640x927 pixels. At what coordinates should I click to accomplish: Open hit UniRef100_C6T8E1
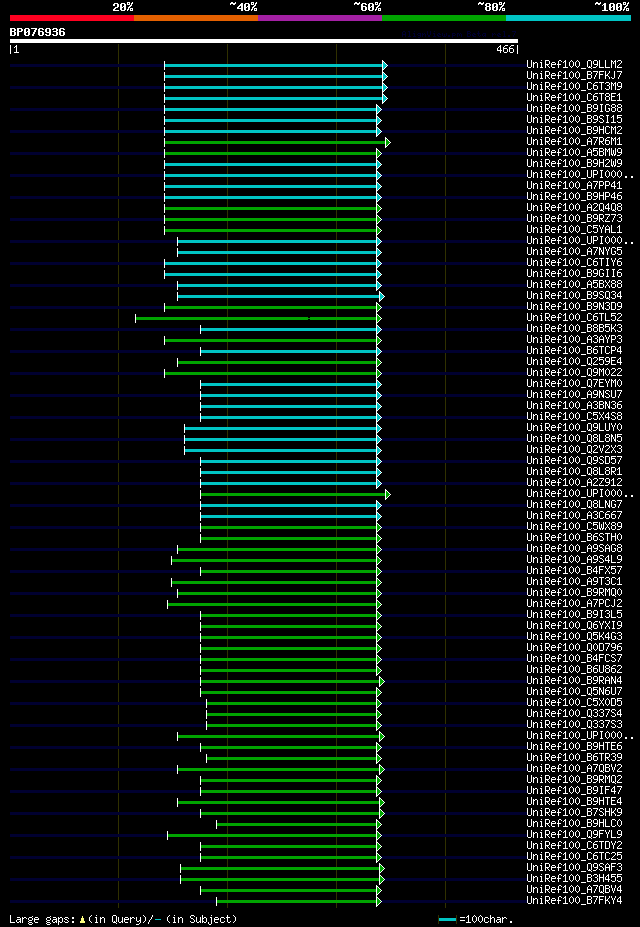[x=574, y=98]
